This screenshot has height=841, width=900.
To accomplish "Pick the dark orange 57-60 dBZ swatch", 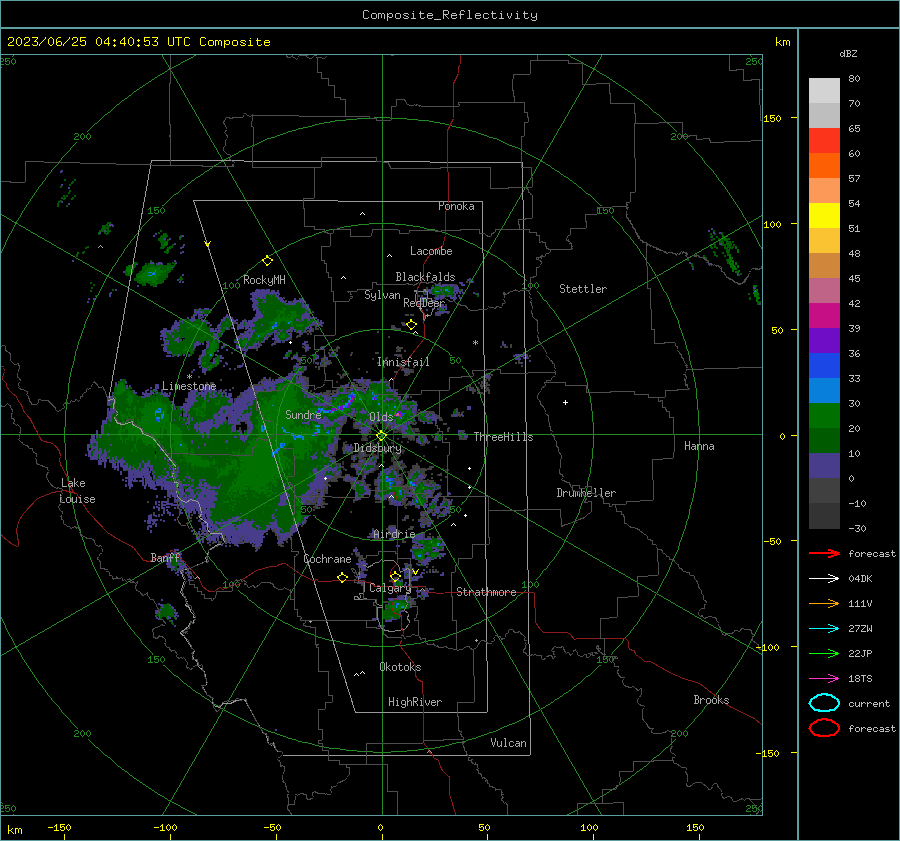I will [824, 166].
